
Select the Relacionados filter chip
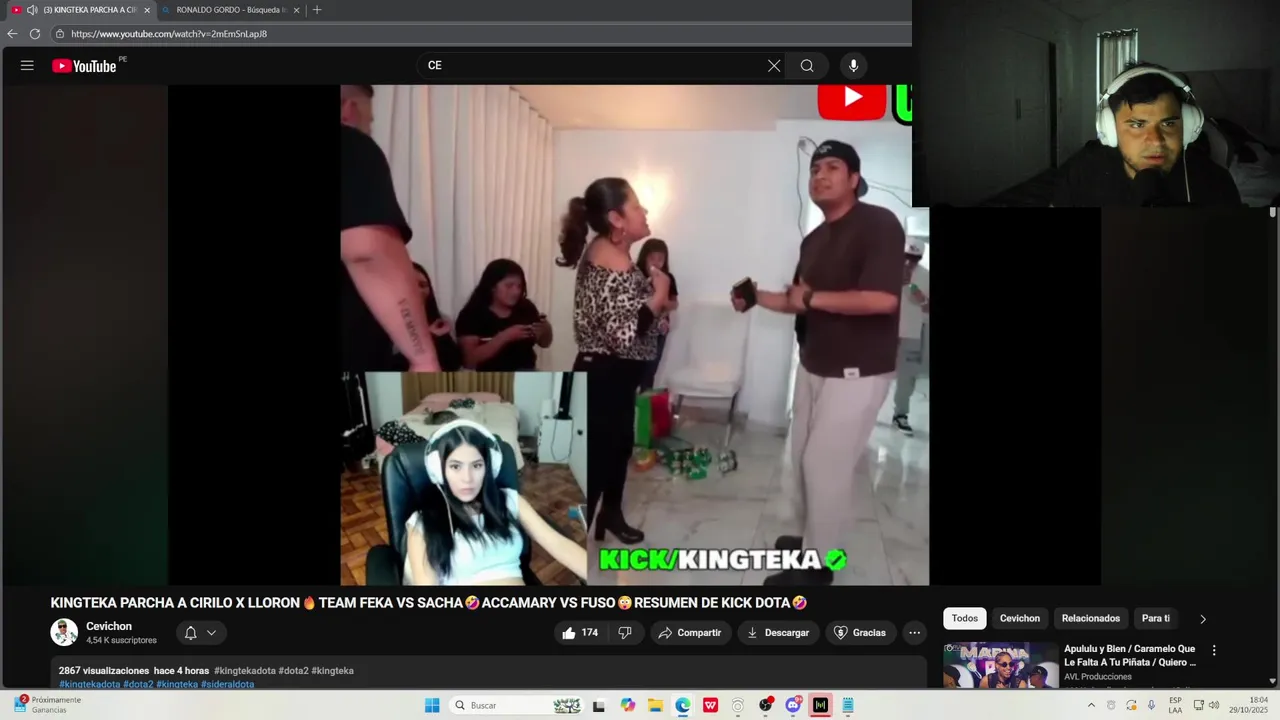(x=1091, y=618)
